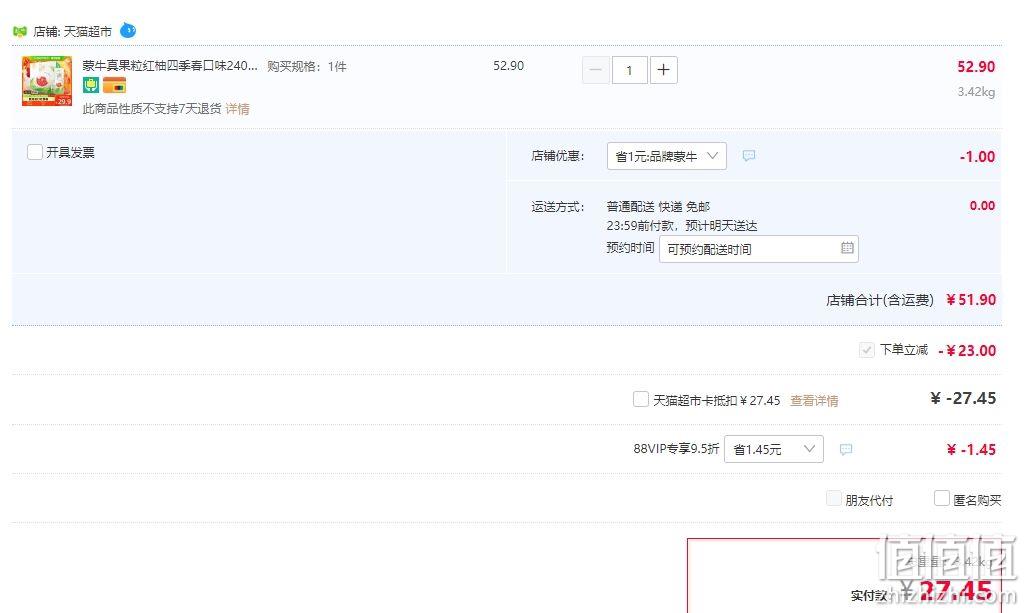Click the green Tmall store logo icon
This screenshot has height=613, width=1026.
[x=20, y=31]
